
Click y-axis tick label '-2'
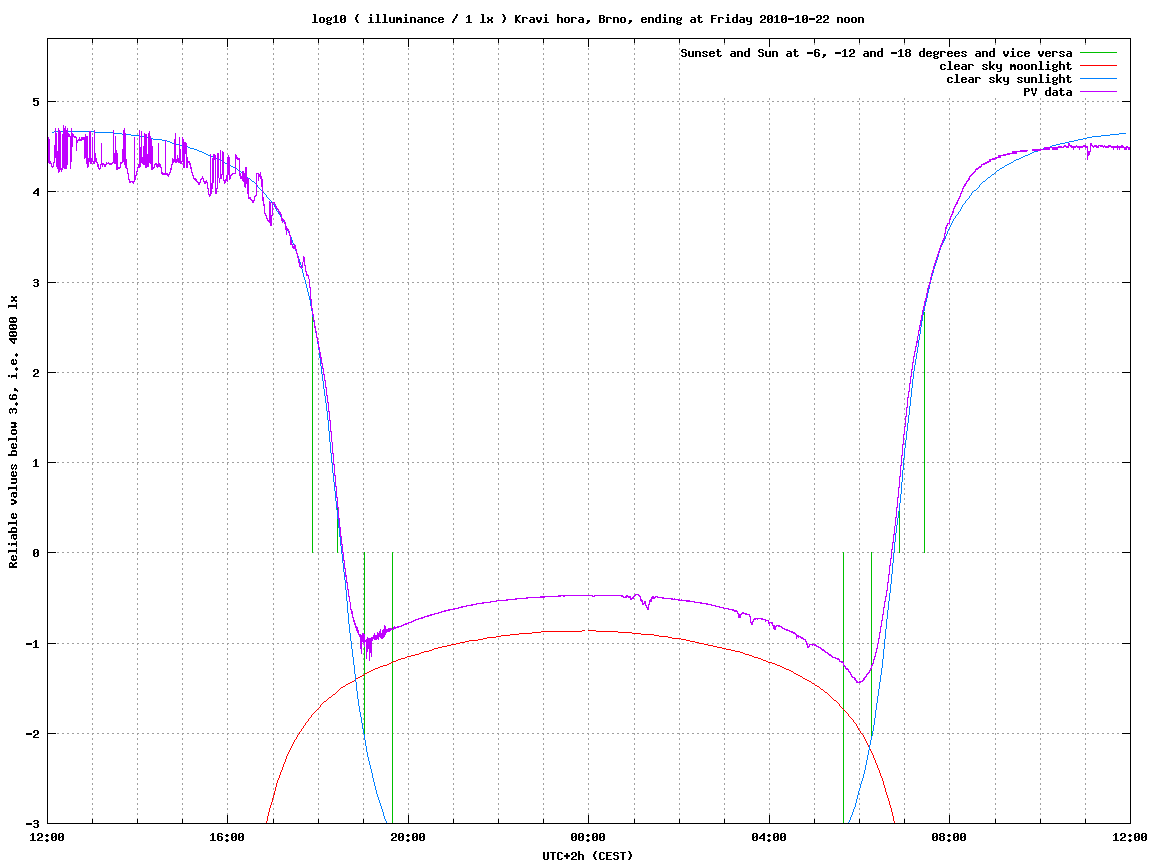point(32,734)
